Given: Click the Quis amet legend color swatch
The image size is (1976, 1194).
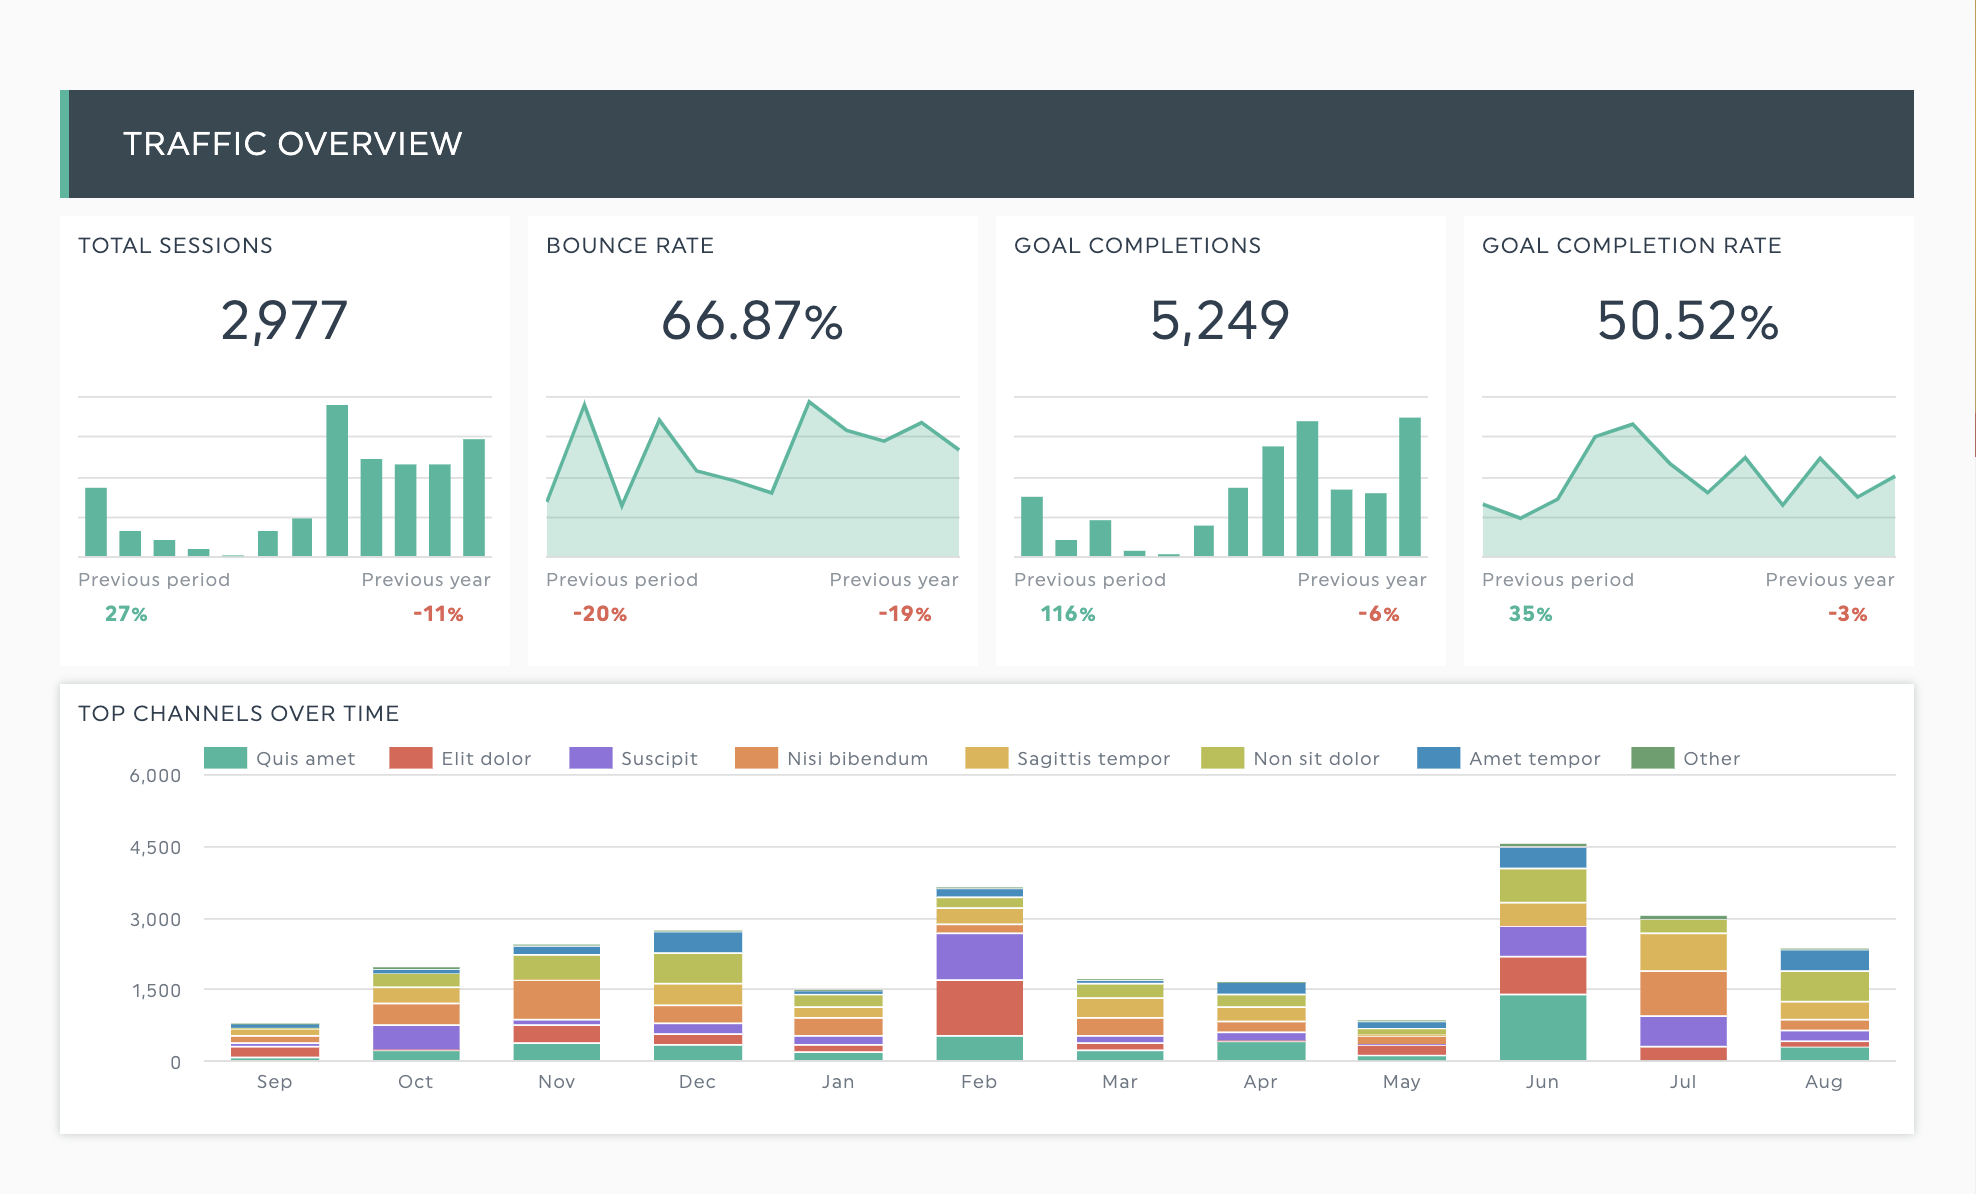Looking at the screenshot, I should pyautogui.click(x=225, y=758).
